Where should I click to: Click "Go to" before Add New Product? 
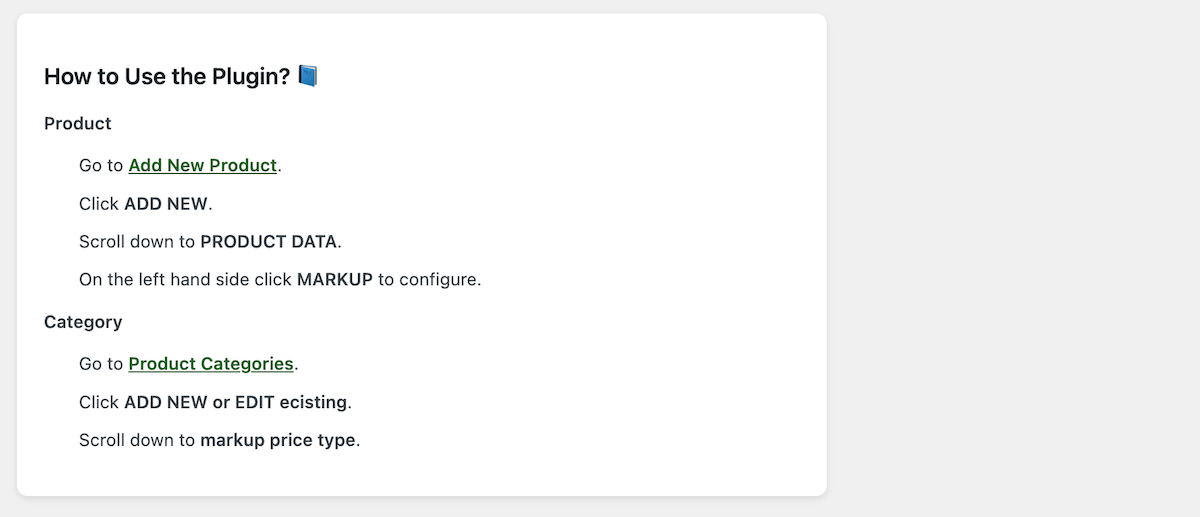pyautogui.click(x=101, y=166)
